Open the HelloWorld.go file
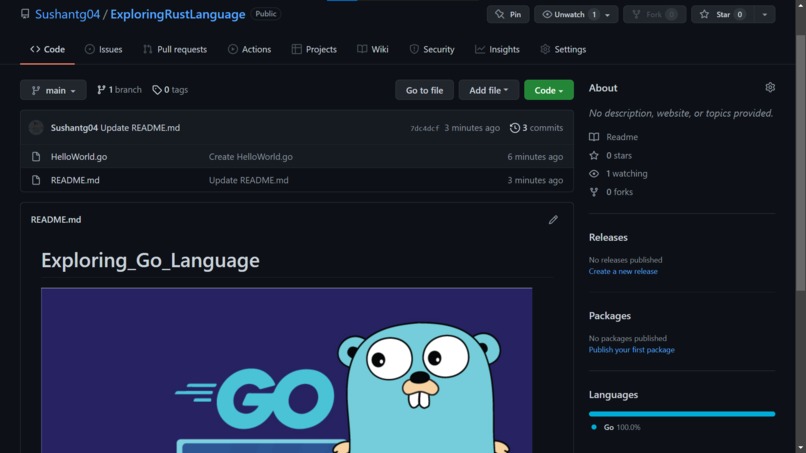 click(79, 156)
